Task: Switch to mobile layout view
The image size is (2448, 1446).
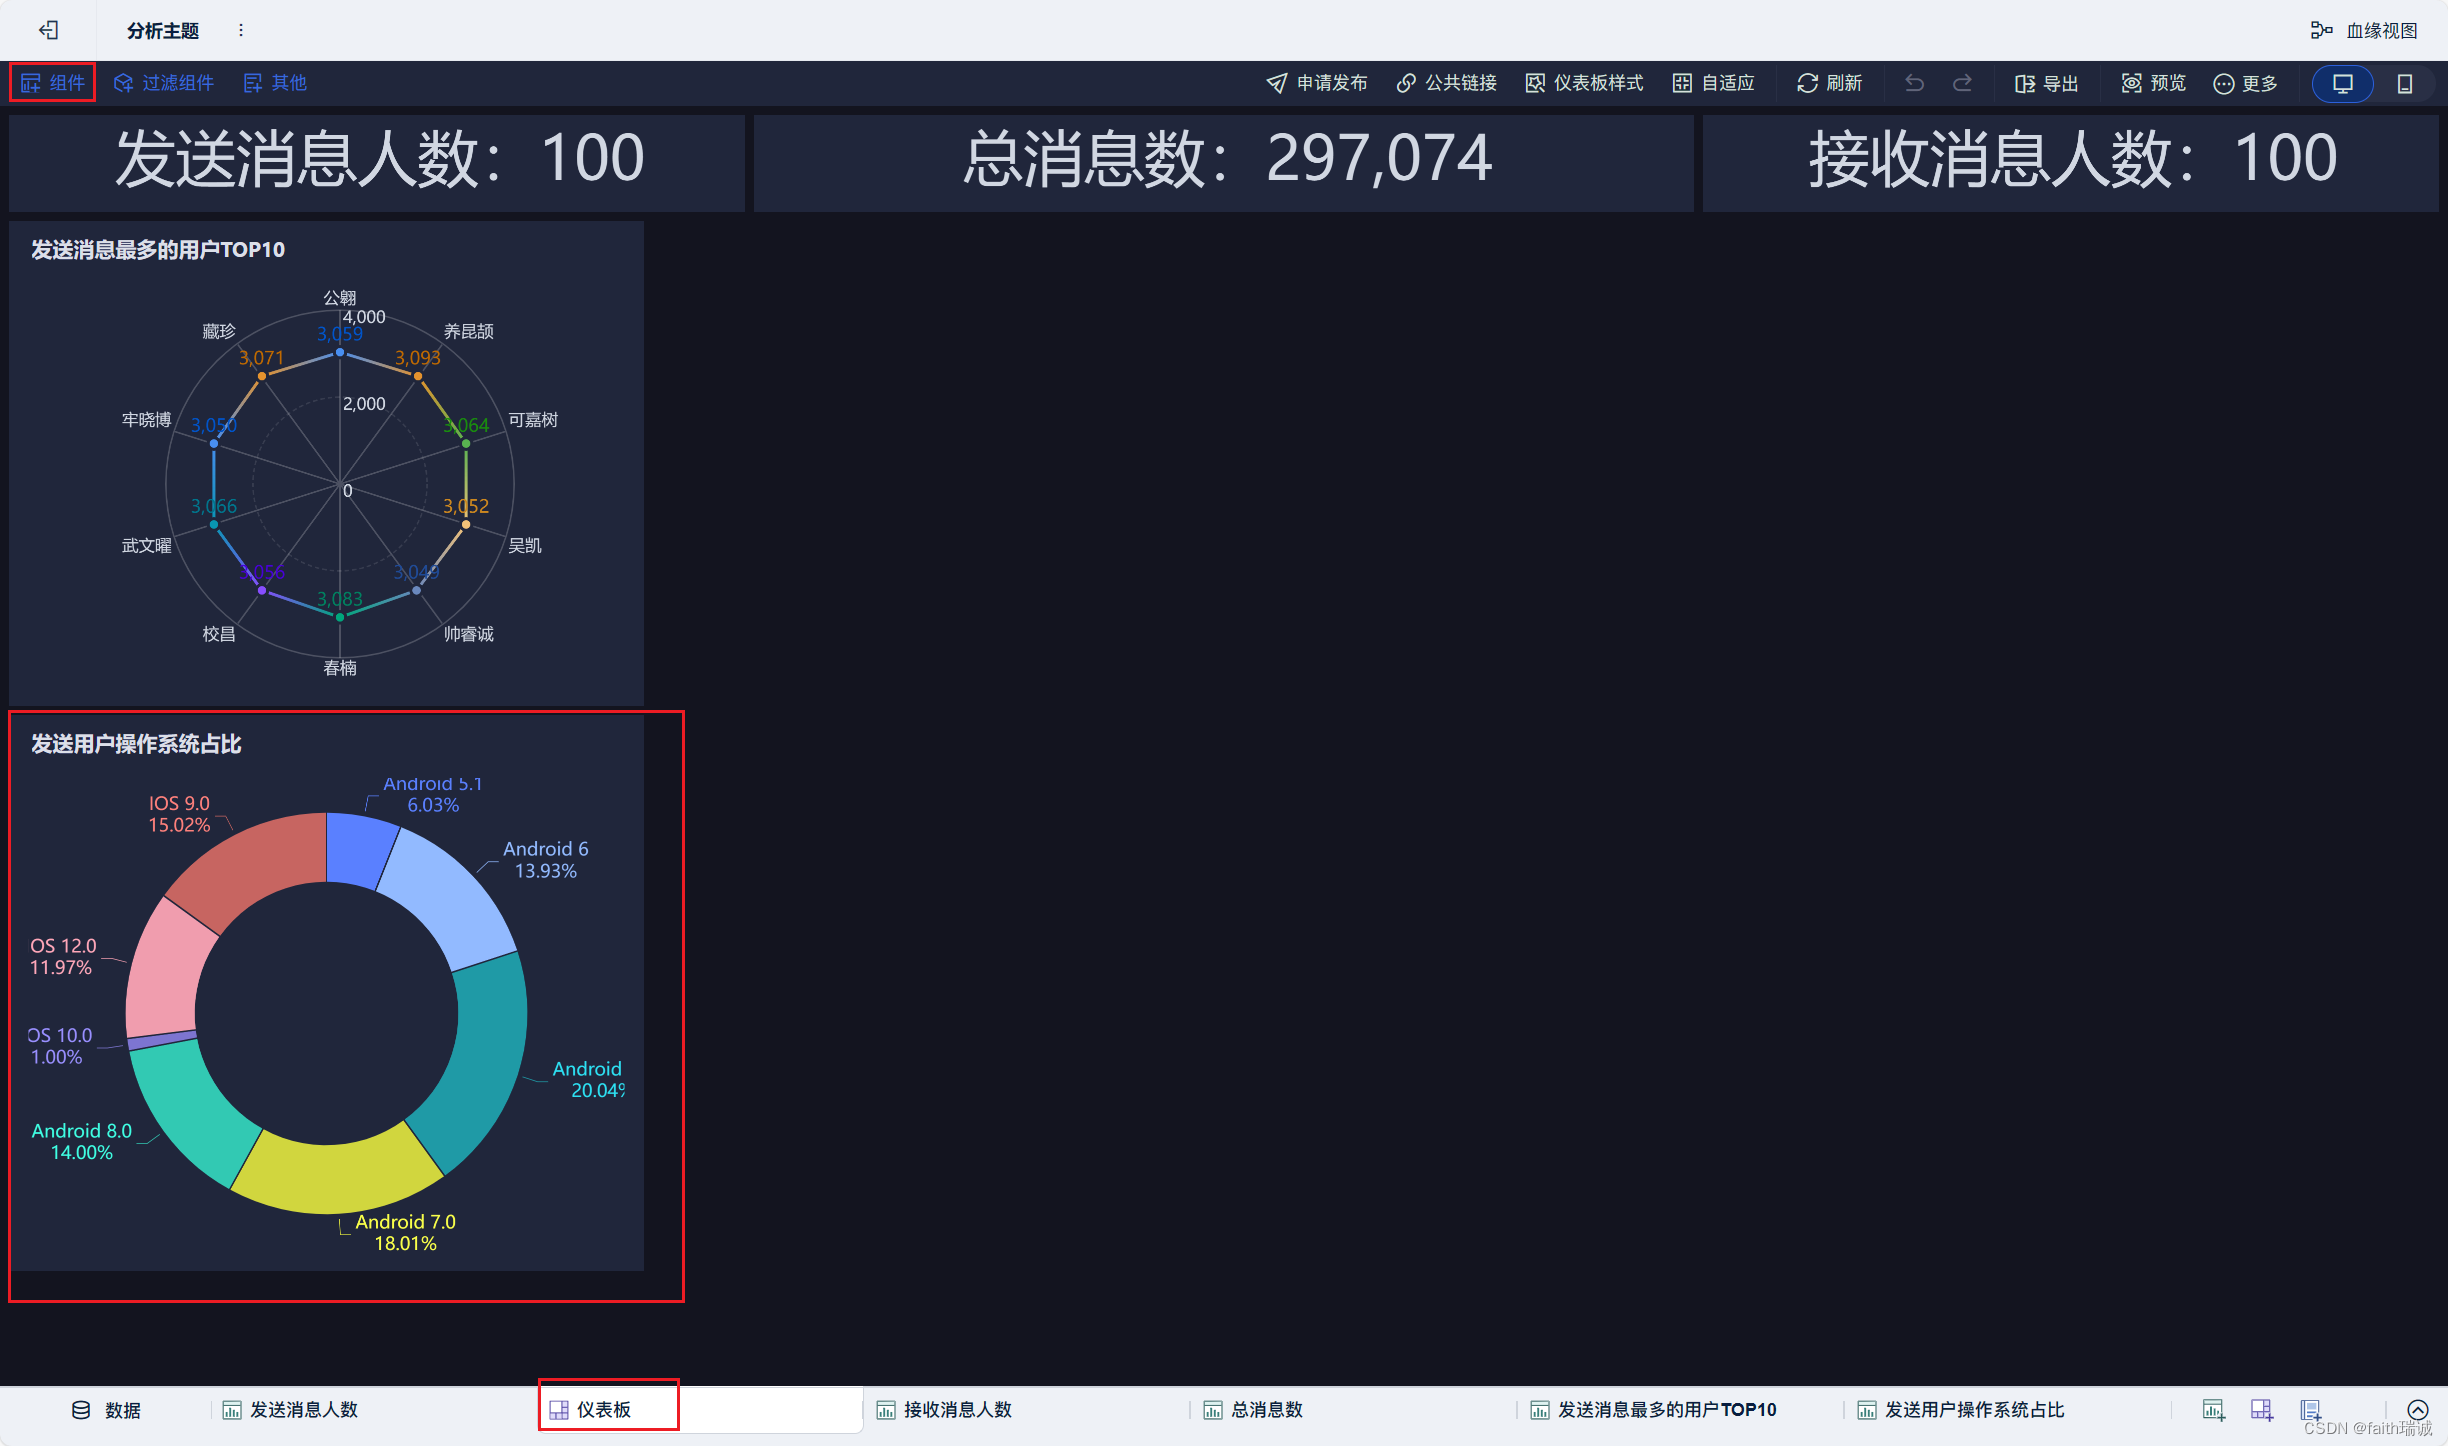Action: [2405, 83]
